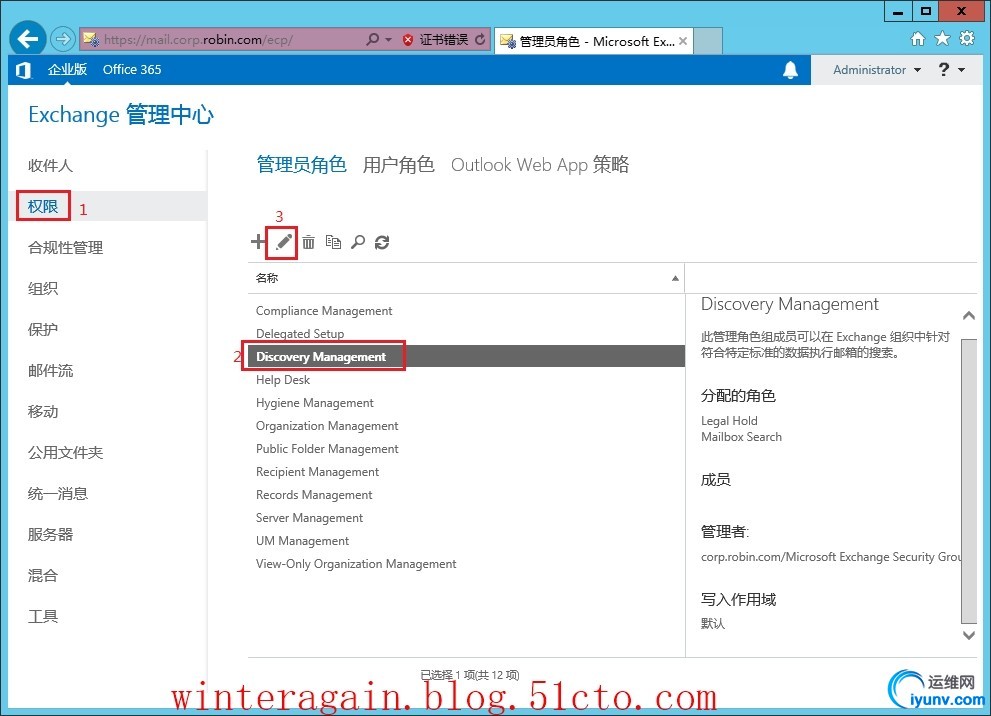Switch to 企业版 in the header
This screenshot has width=991, height=716.
coord(67,70)
